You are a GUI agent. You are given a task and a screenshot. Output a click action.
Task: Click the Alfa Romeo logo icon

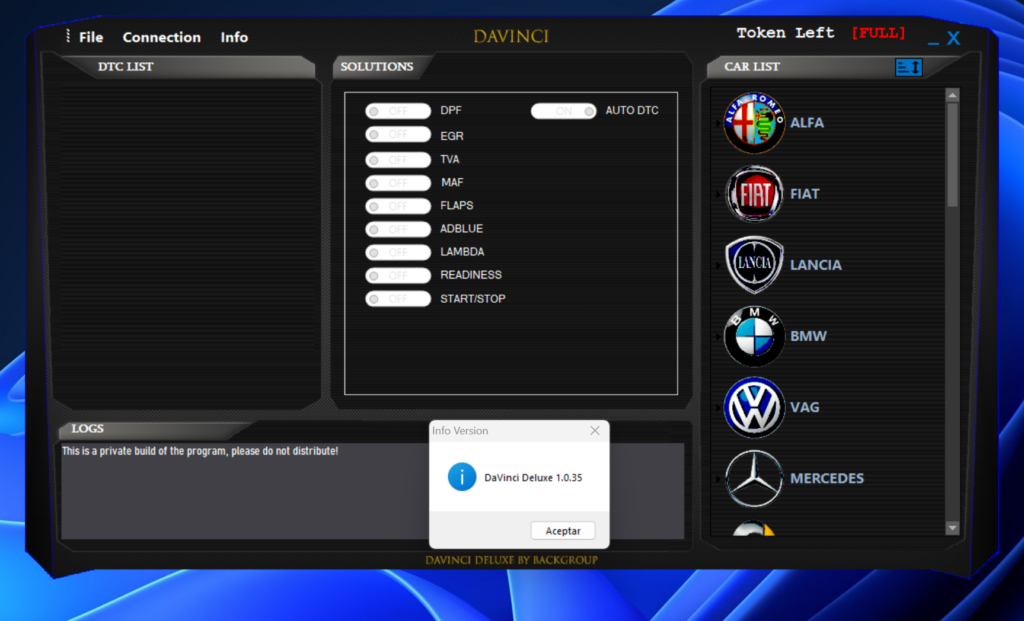tap(754, 123)
